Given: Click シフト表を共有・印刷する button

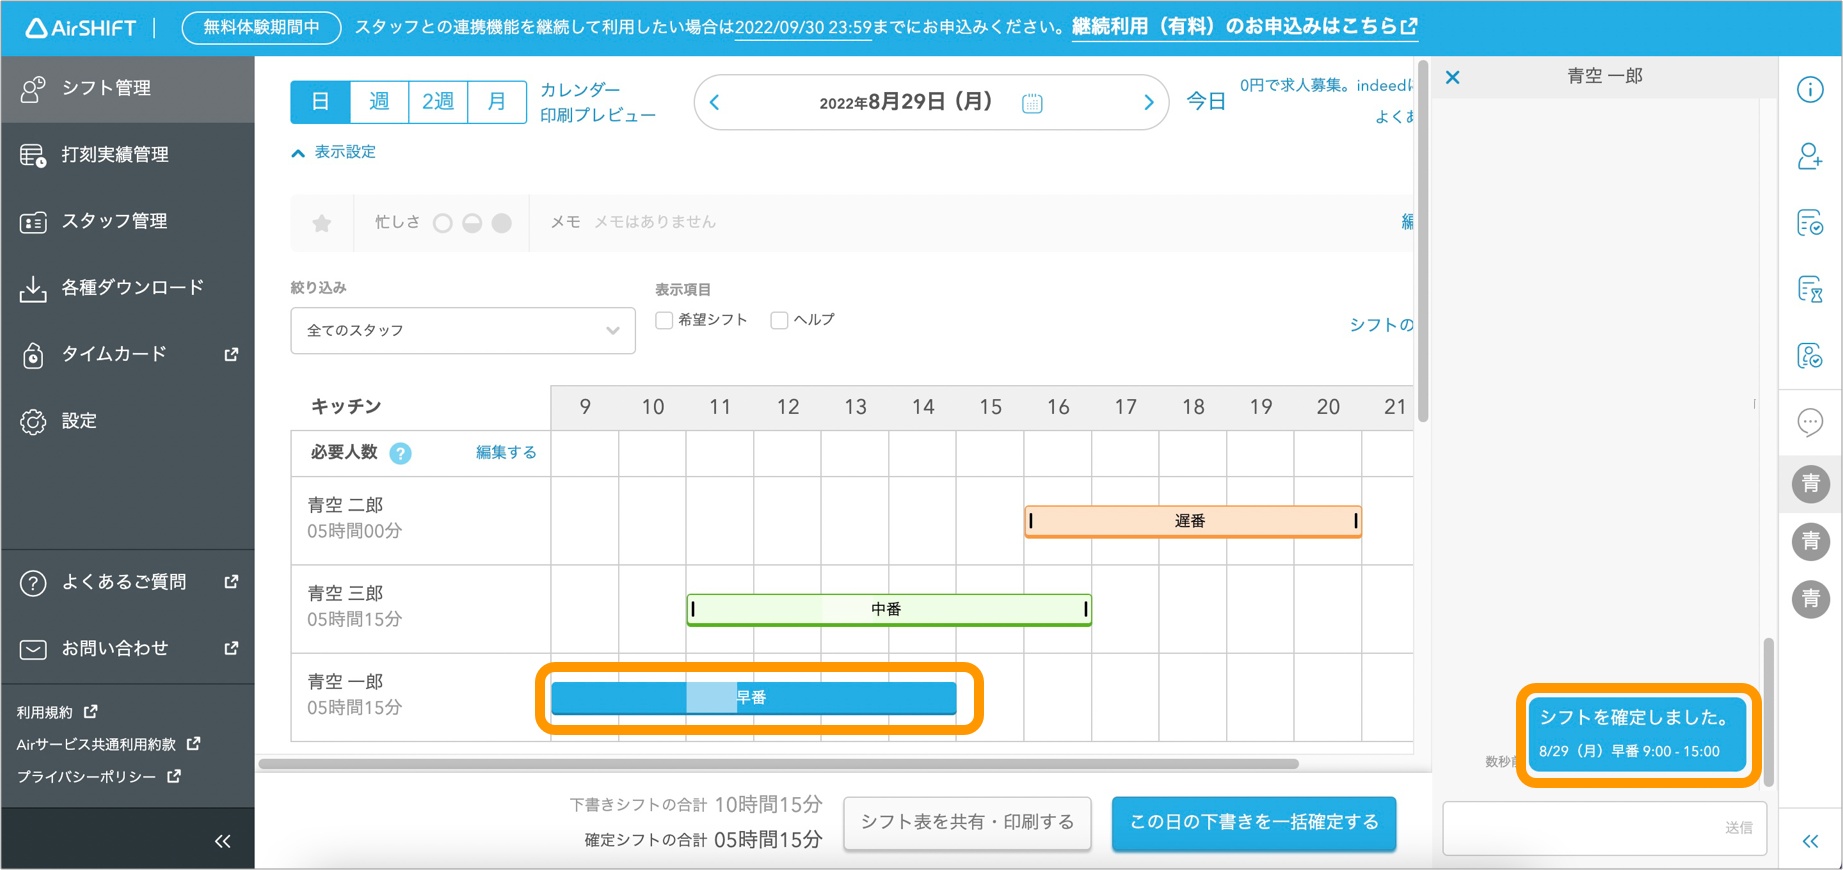Looking at the screenshot, I should (x=967, y=822).
